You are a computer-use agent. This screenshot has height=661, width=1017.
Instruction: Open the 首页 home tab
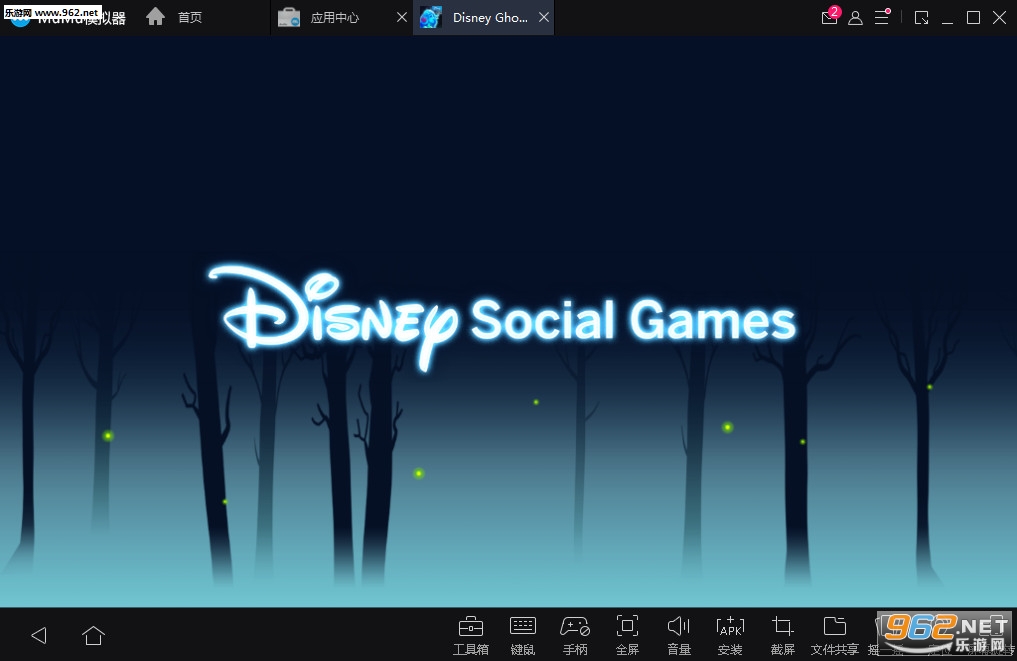[174, 18]
